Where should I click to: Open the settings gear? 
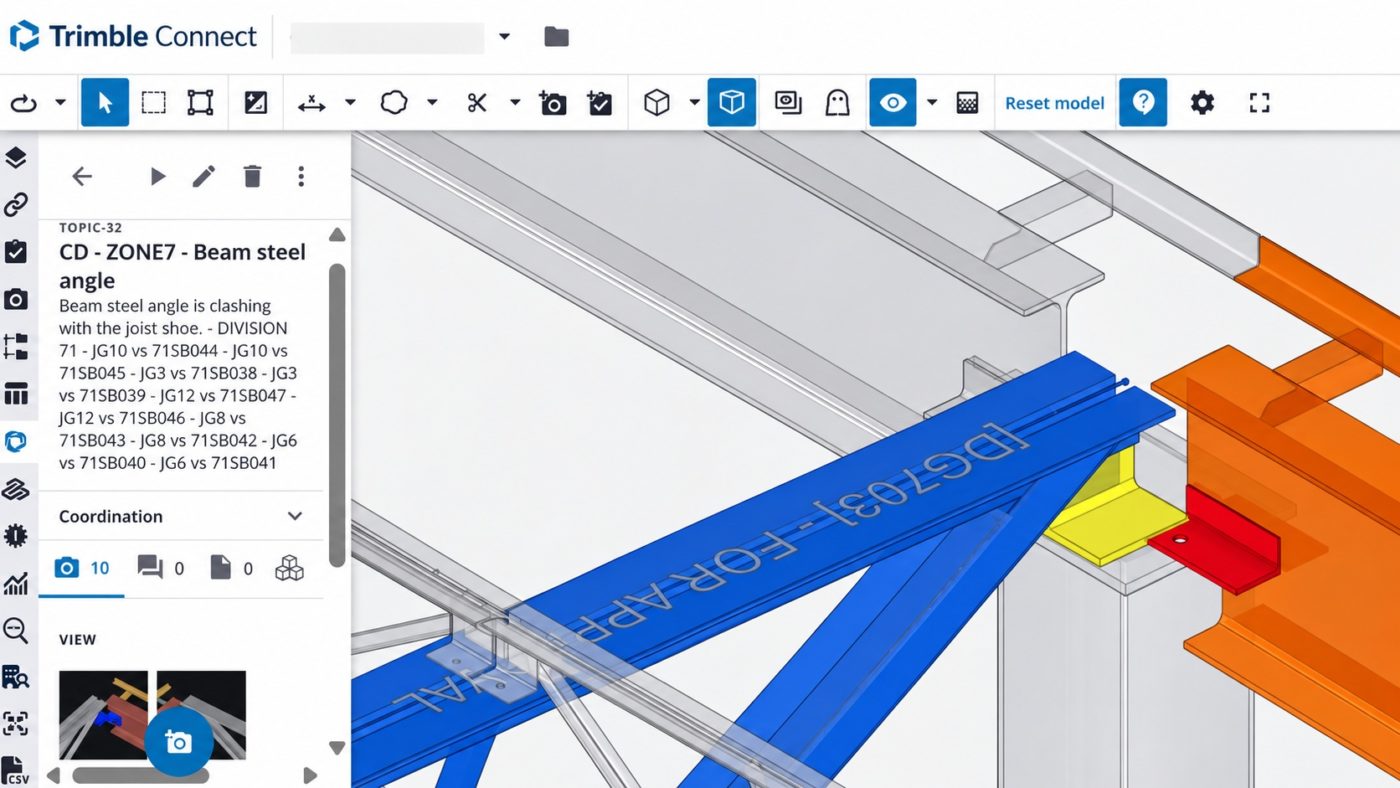[1202, 102]
